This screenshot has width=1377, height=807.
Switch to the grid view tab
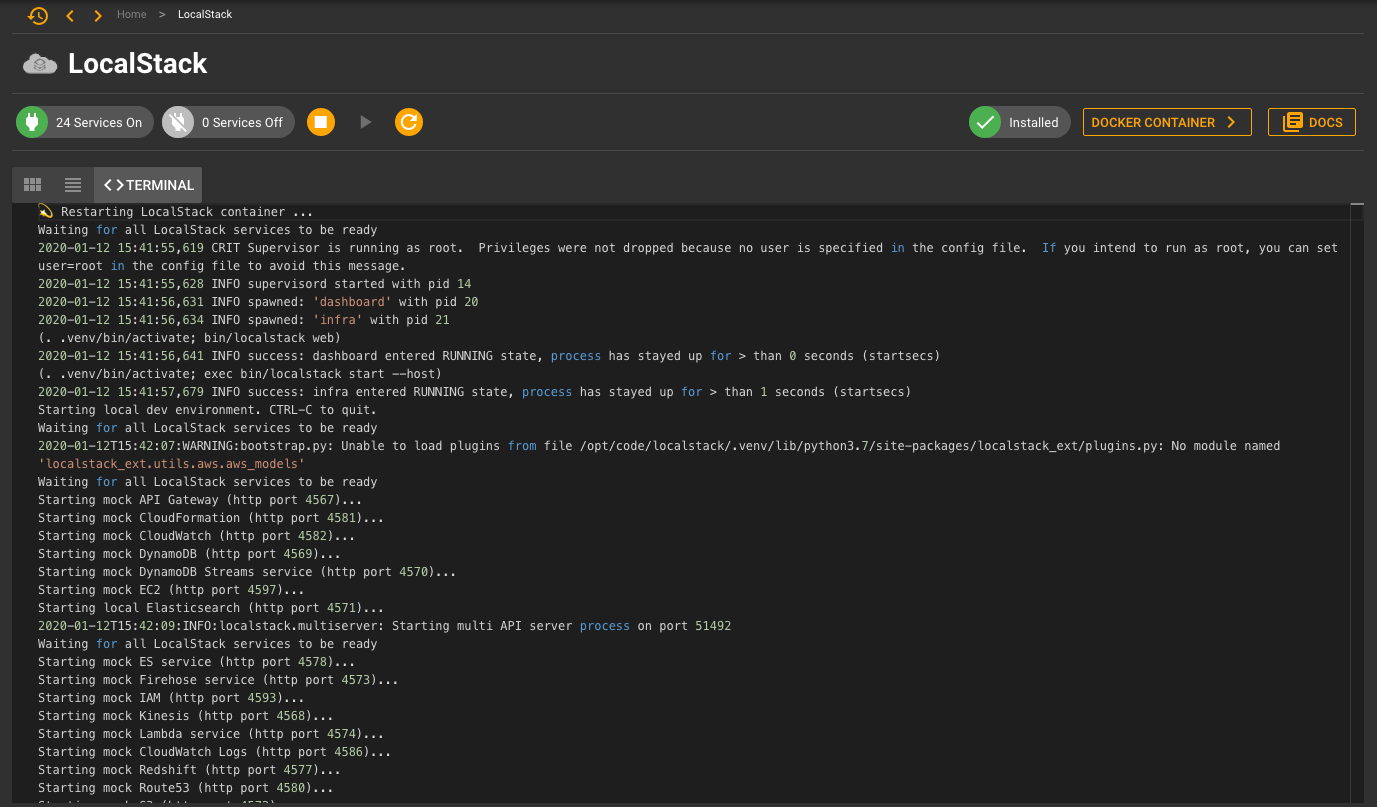pos(32,185)
